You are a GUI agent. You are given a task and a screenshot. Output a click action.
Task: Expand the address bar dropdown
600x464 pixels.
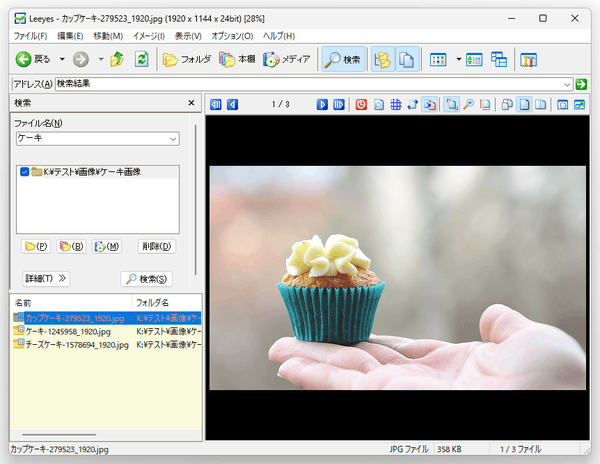[x=567, y=84]
